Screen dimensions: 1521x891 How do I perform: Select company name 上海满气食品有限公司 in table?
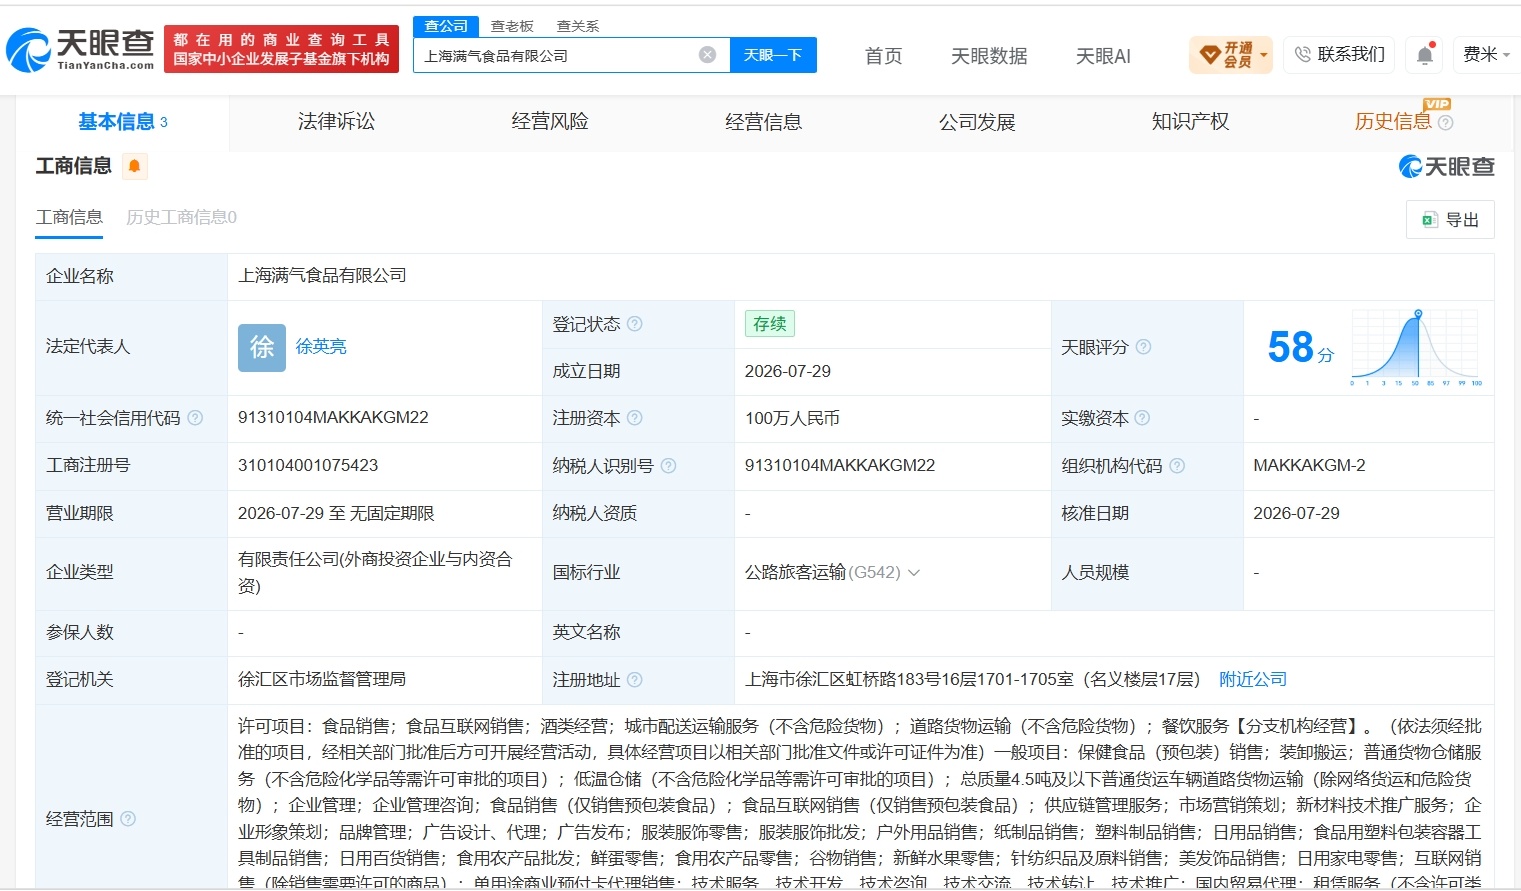[322, 276]
